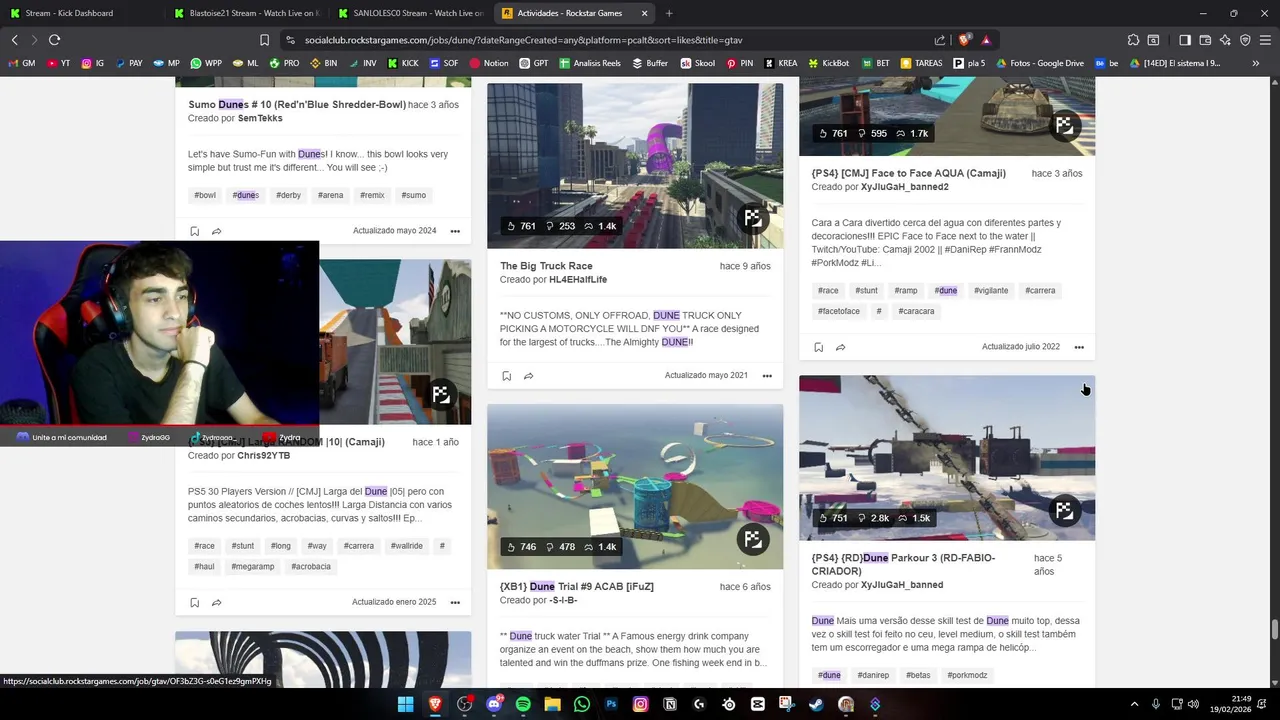Share the Face to Face AQUA job
This screenshot has height=720, width=1280.
pyautogui.click(x=841, y=347)
